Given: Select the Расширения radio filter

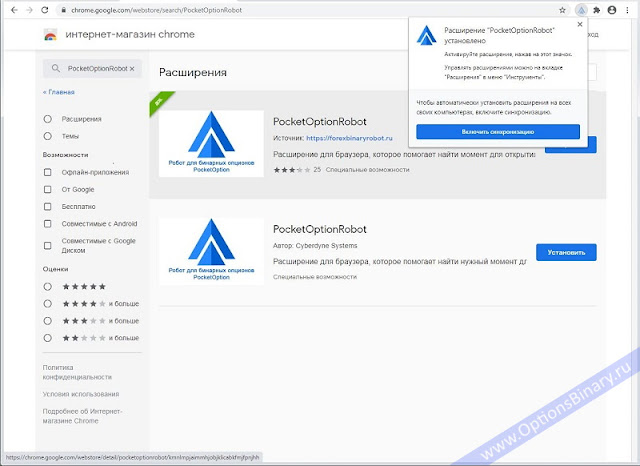Looking at the screenshot, I should (x=48, y=119).
